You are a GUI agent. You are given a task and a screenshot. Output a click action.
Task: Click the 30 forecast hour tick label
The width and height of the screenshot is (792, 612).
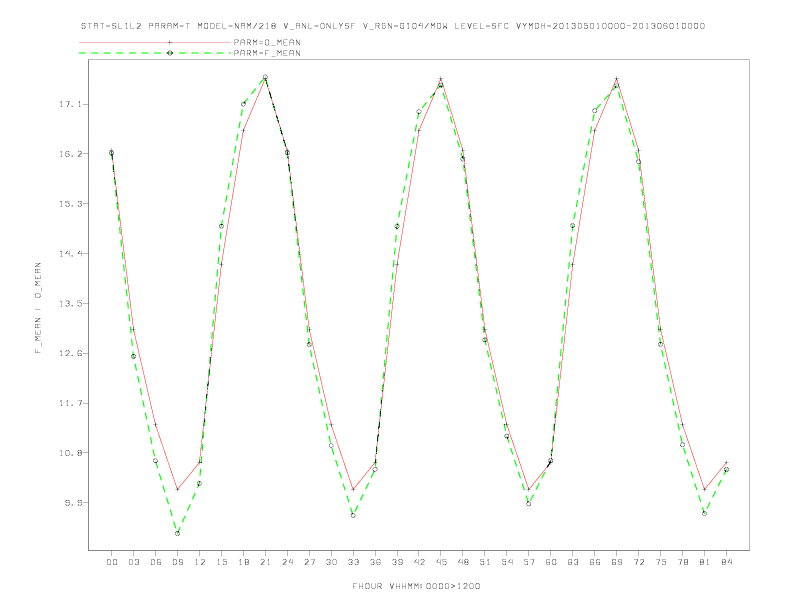click(x=331, y=562)
